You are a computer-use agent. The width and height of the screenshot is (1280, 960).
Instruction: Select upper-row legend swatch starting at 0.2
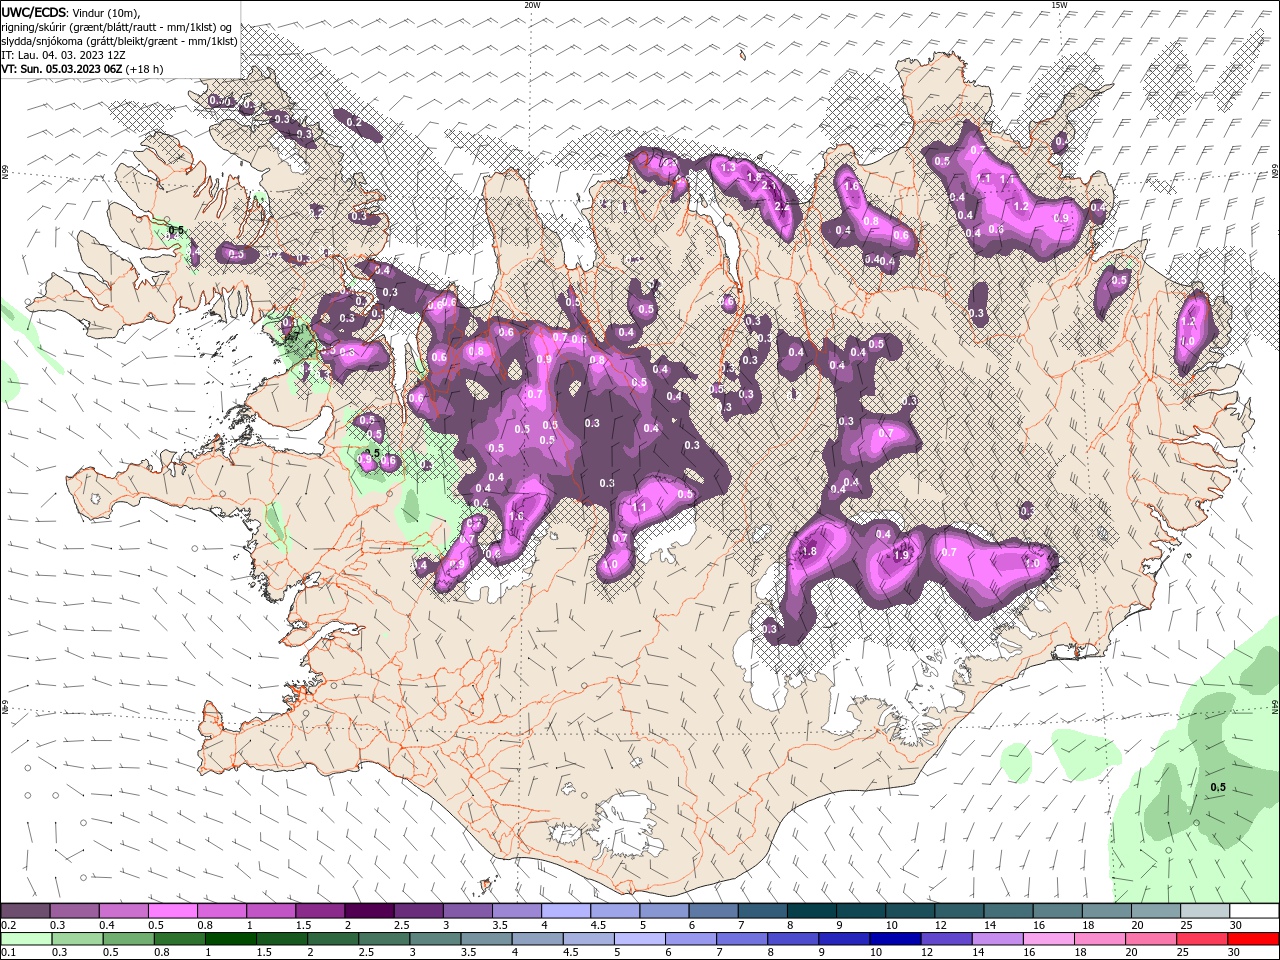(25, 911)
